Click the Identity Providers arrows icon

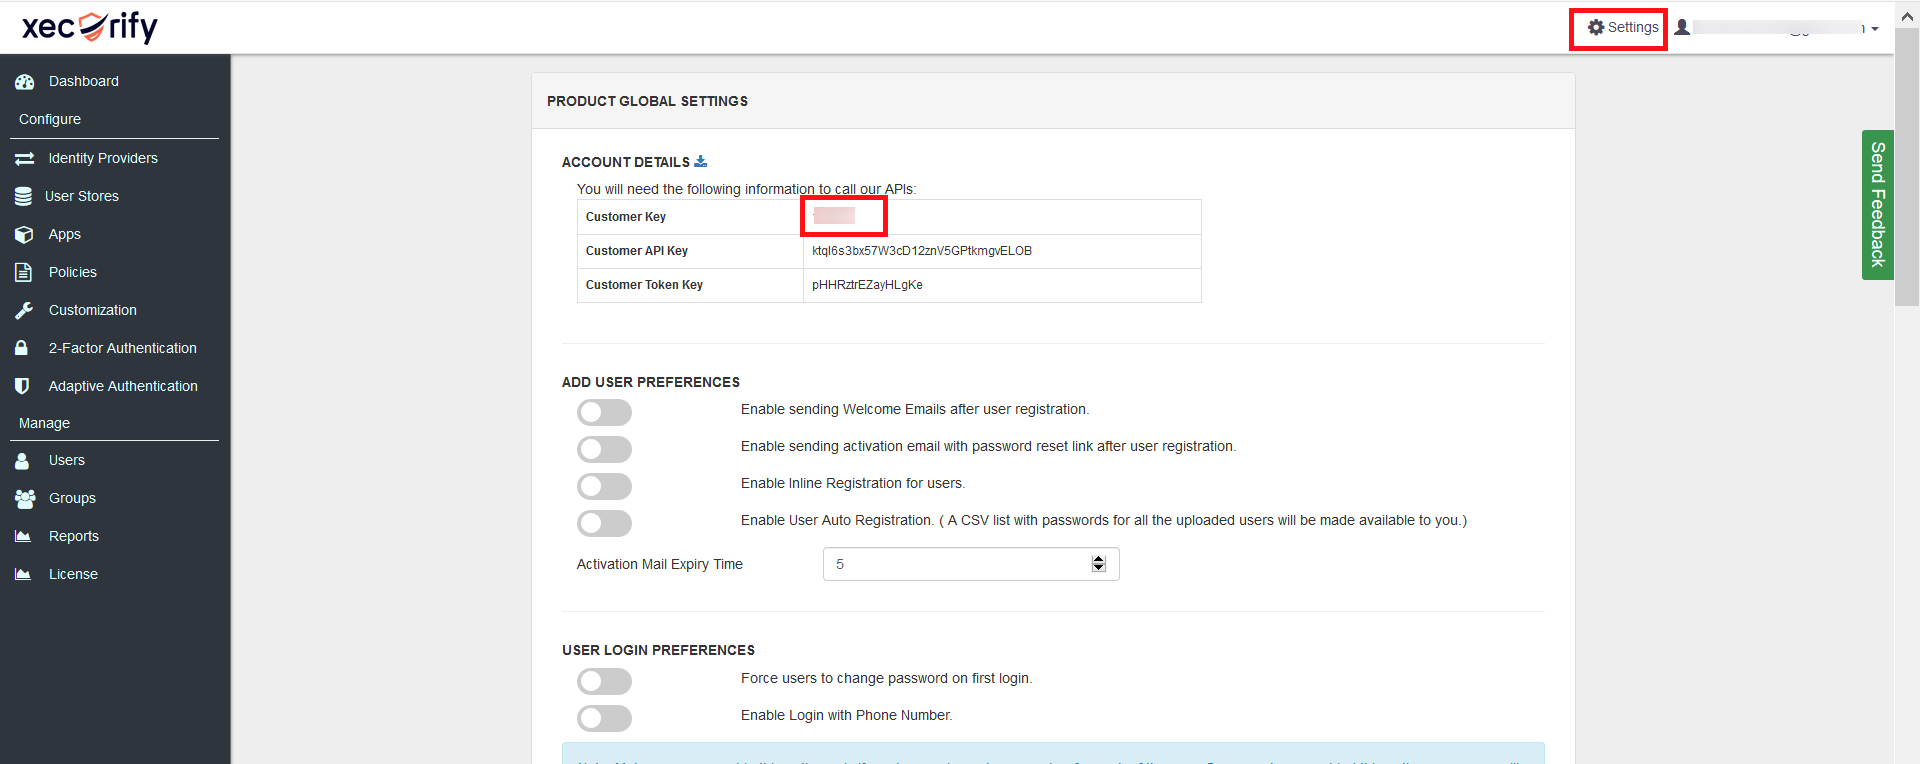(25, 158)
